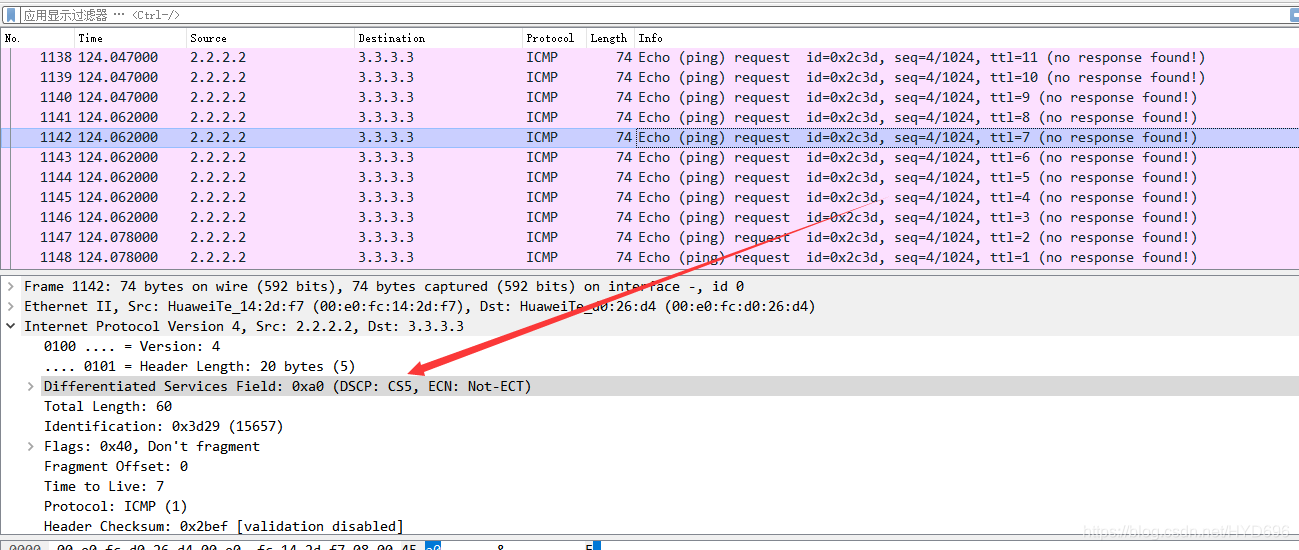Open the display filter bookmark icon
Screen dimensions: 1299x550
11,15
